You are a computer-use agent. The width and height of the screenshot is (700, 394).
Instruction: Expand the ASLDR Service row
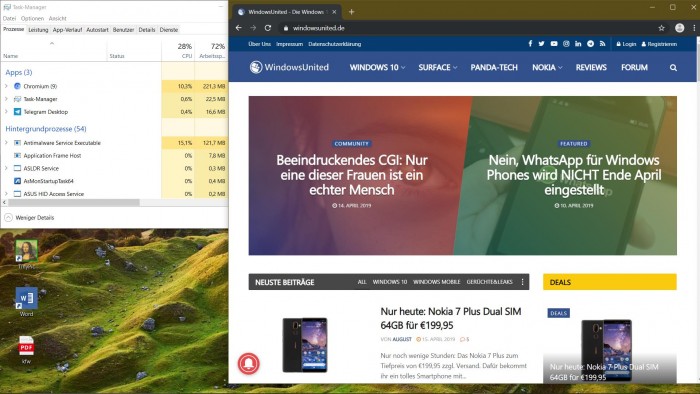coord(6,168)
